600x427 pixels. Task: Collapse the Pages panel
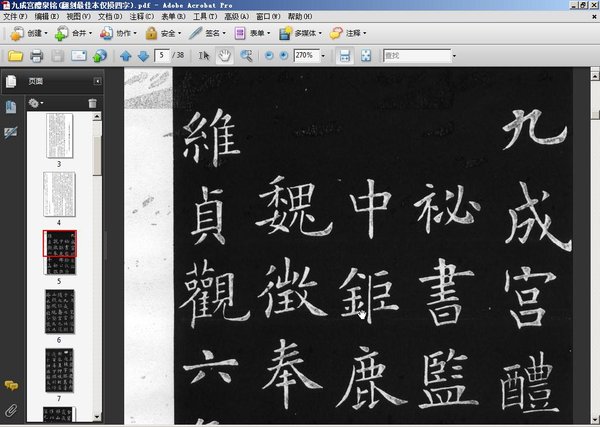point(98,81)
